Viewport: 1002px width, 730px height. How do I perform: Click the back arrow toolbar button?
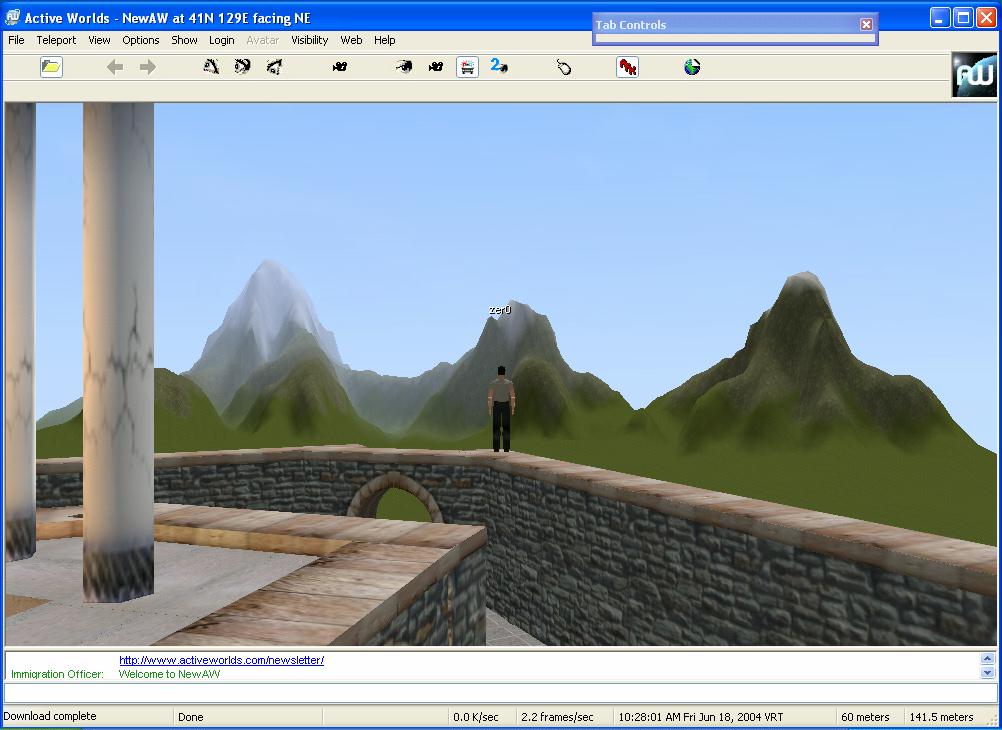tap(115, 67)
